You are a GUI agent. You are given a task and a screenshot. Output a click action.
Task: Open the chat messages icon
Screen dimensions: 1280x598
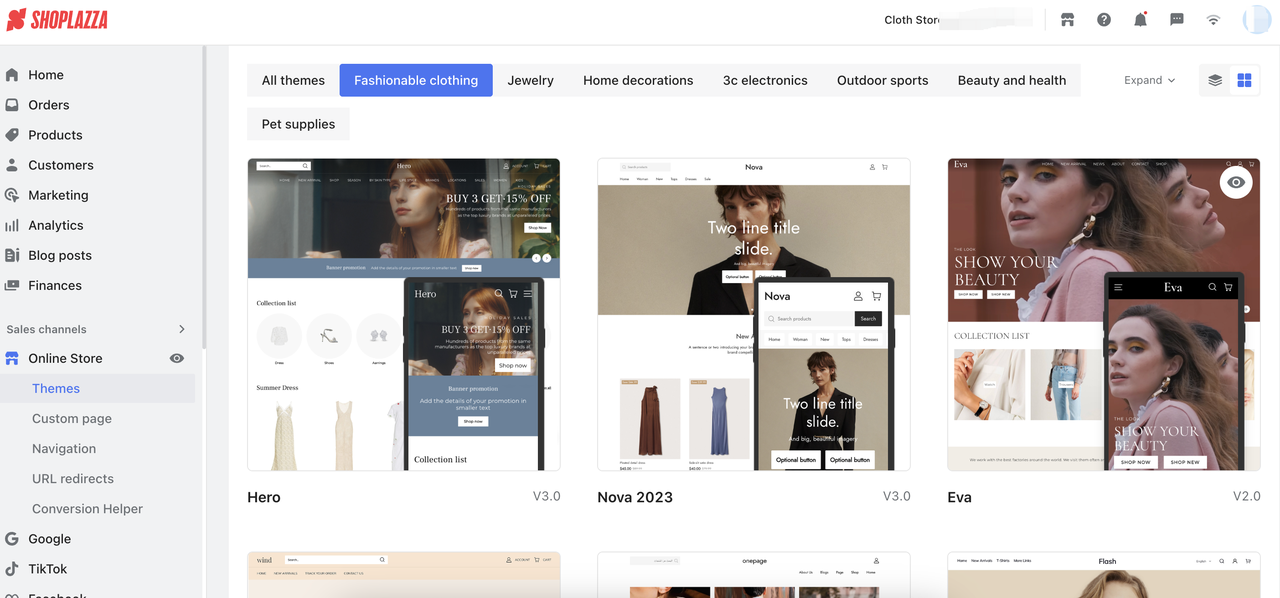pyautogui.click(x=1177, y=20)
